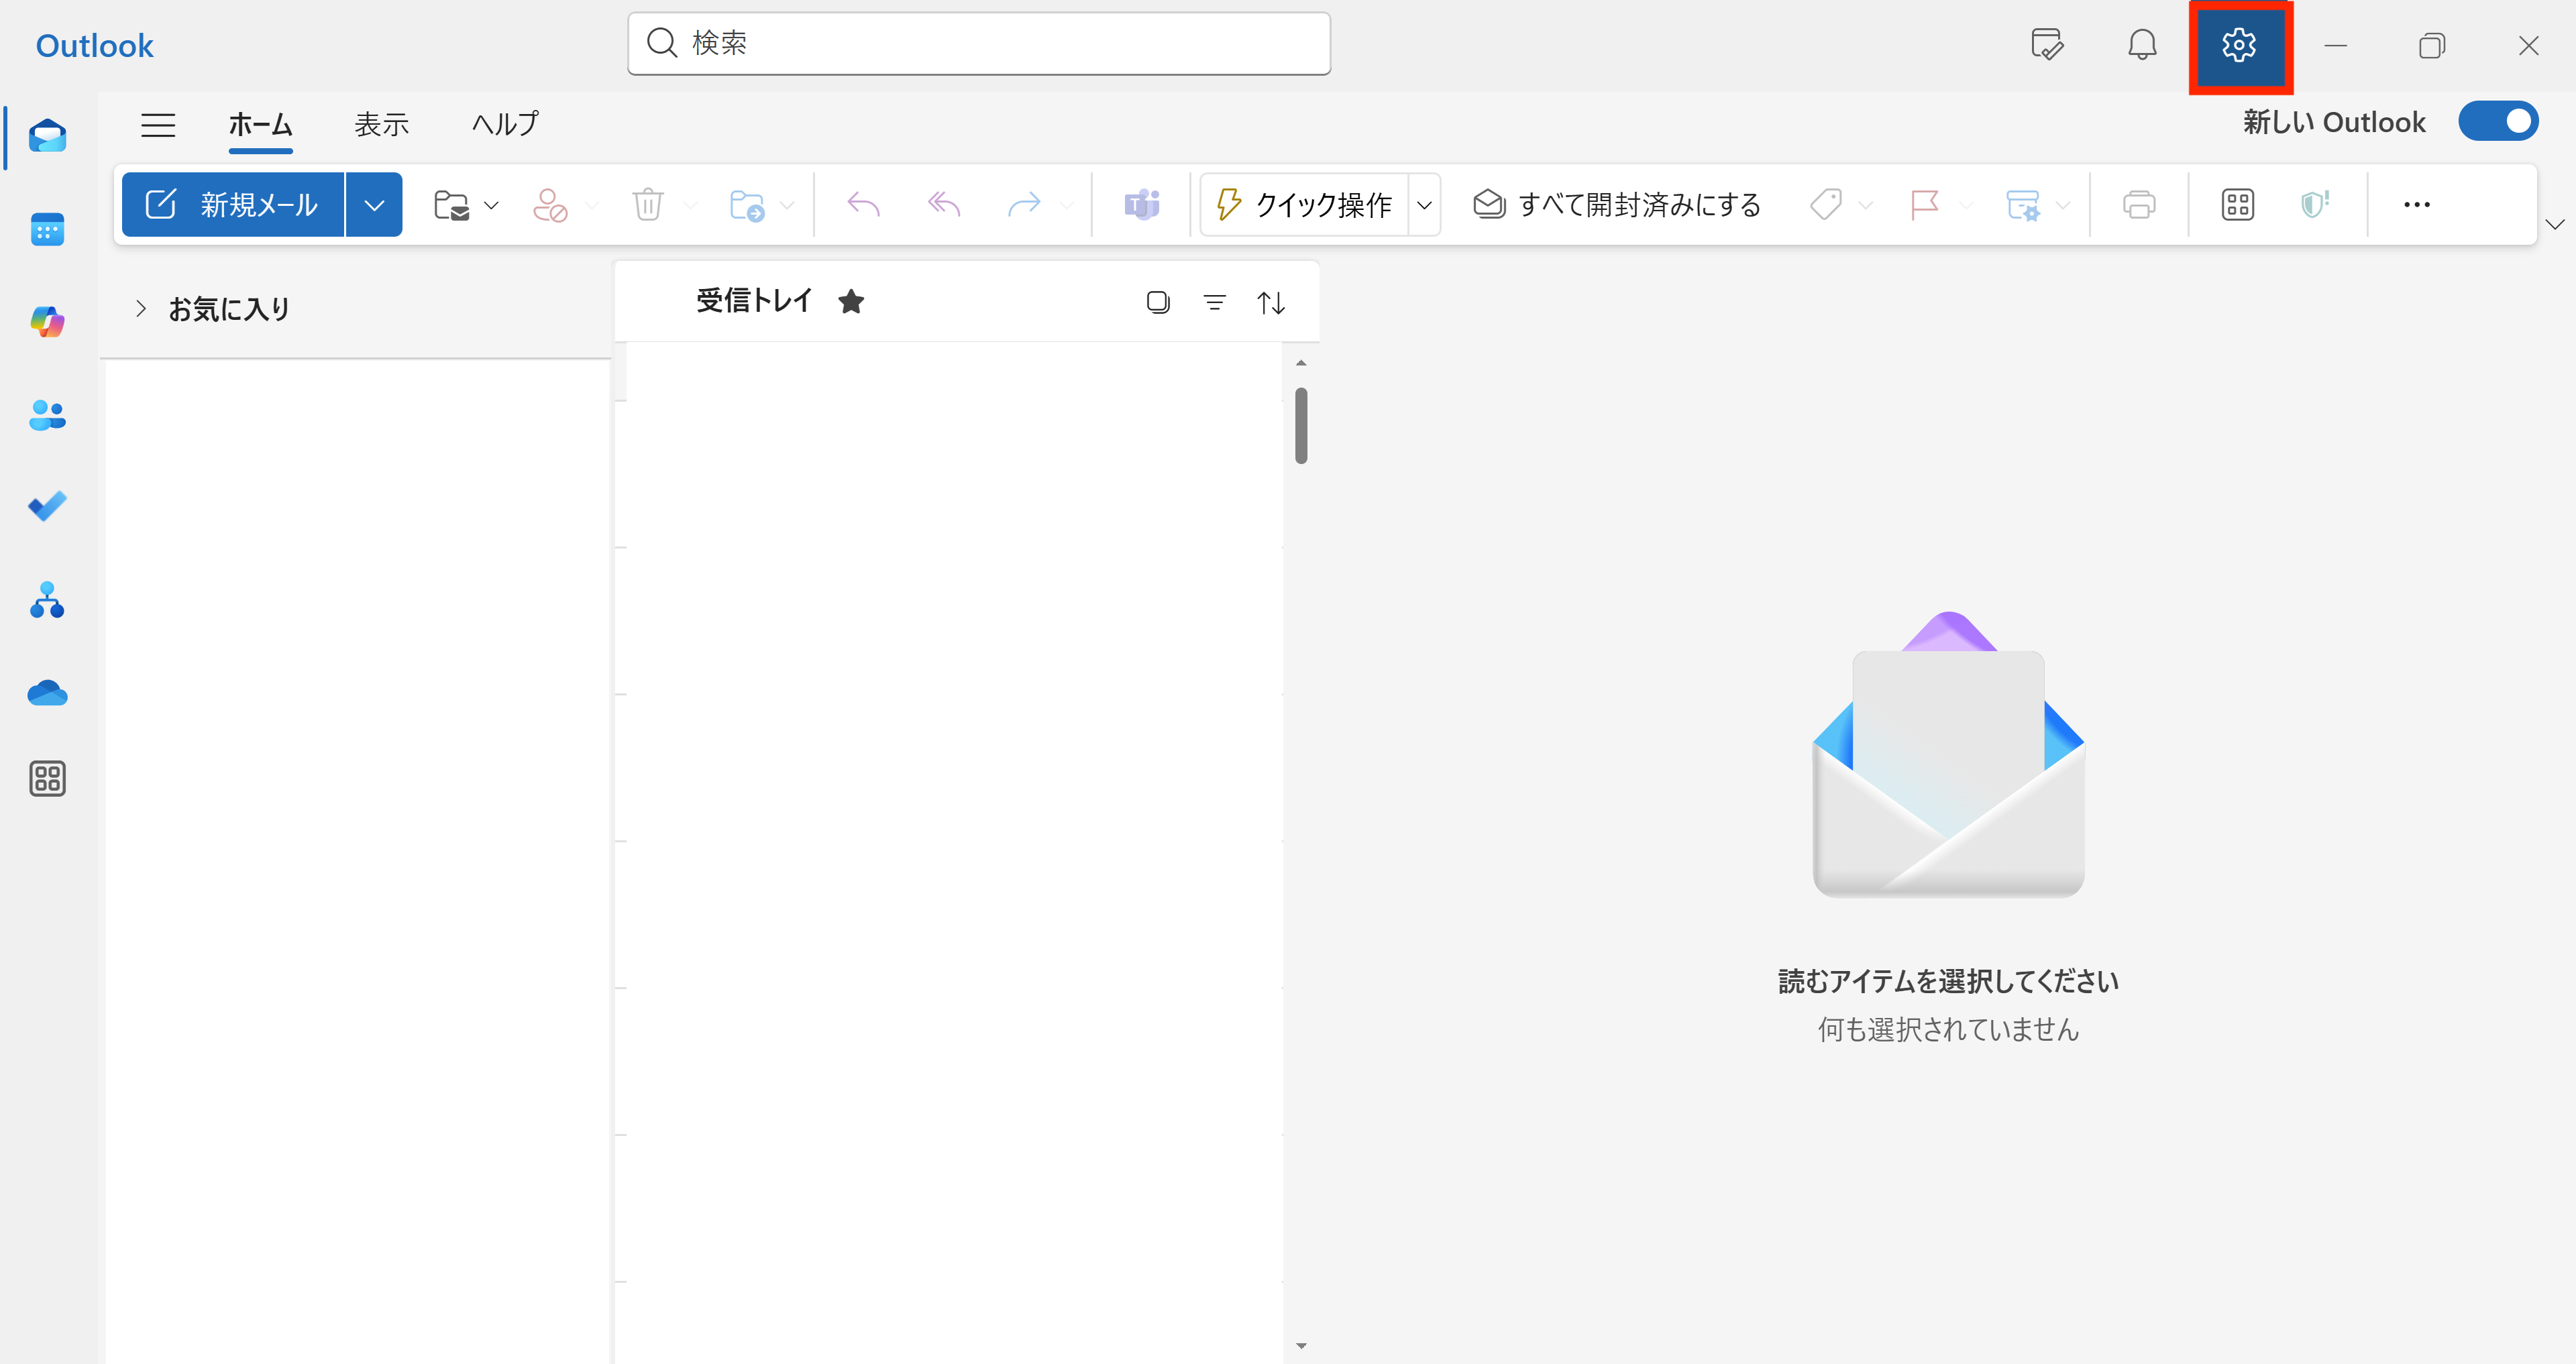
Task: Click the scrollbar down arrow
Action: (x=1301, y=1346)
